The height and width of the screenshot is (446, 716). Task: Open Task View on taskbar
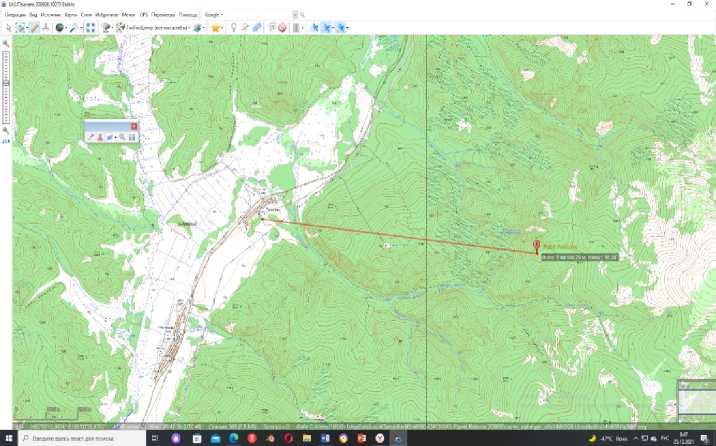[x=155, y=438]
